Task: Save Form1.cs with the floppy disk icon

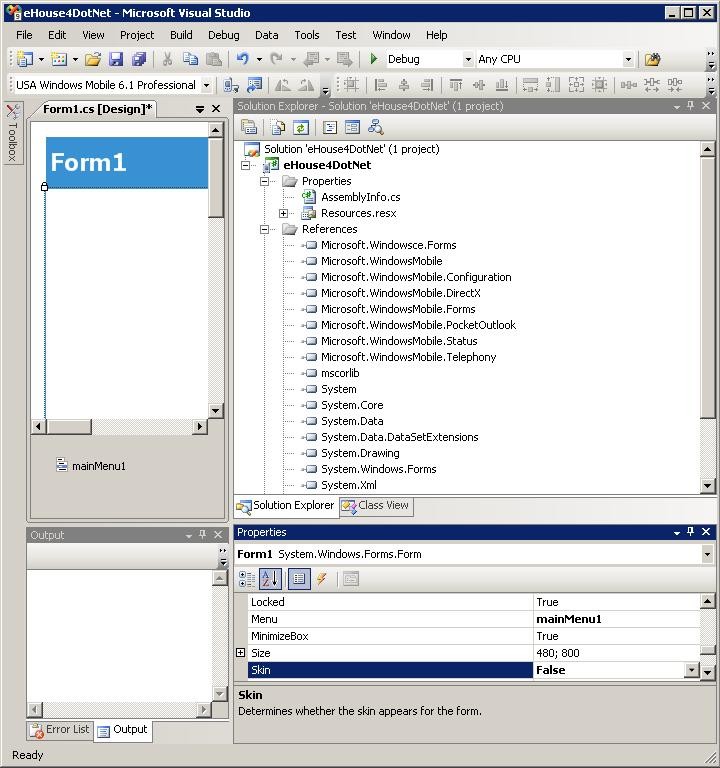Action: (x=116, y=59)
